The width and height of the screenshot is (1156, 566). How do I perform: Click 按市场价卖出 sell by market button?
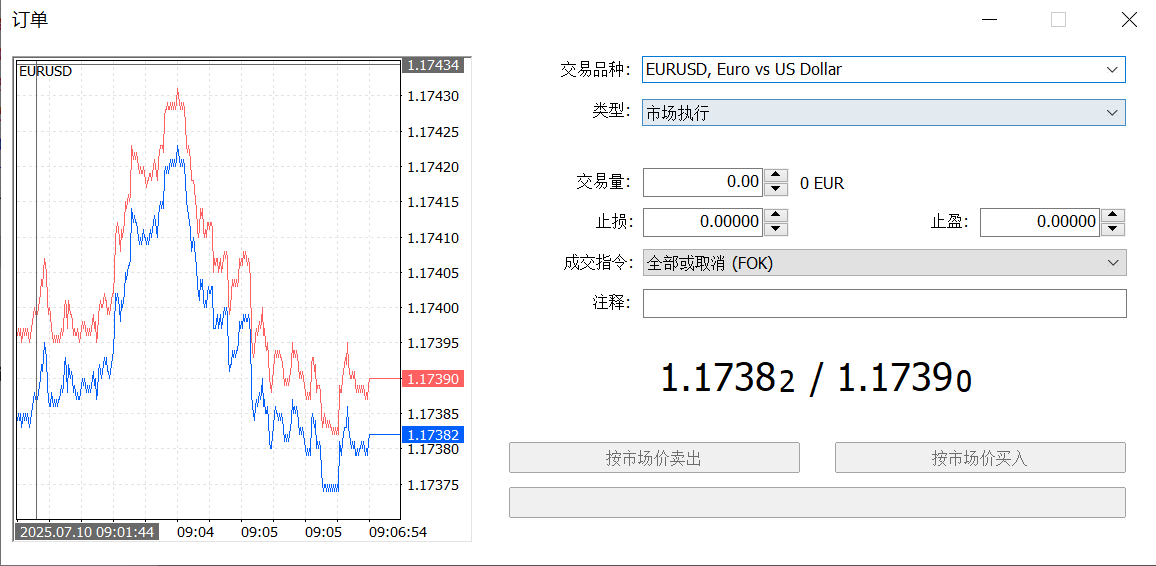[x=654, y=458]
